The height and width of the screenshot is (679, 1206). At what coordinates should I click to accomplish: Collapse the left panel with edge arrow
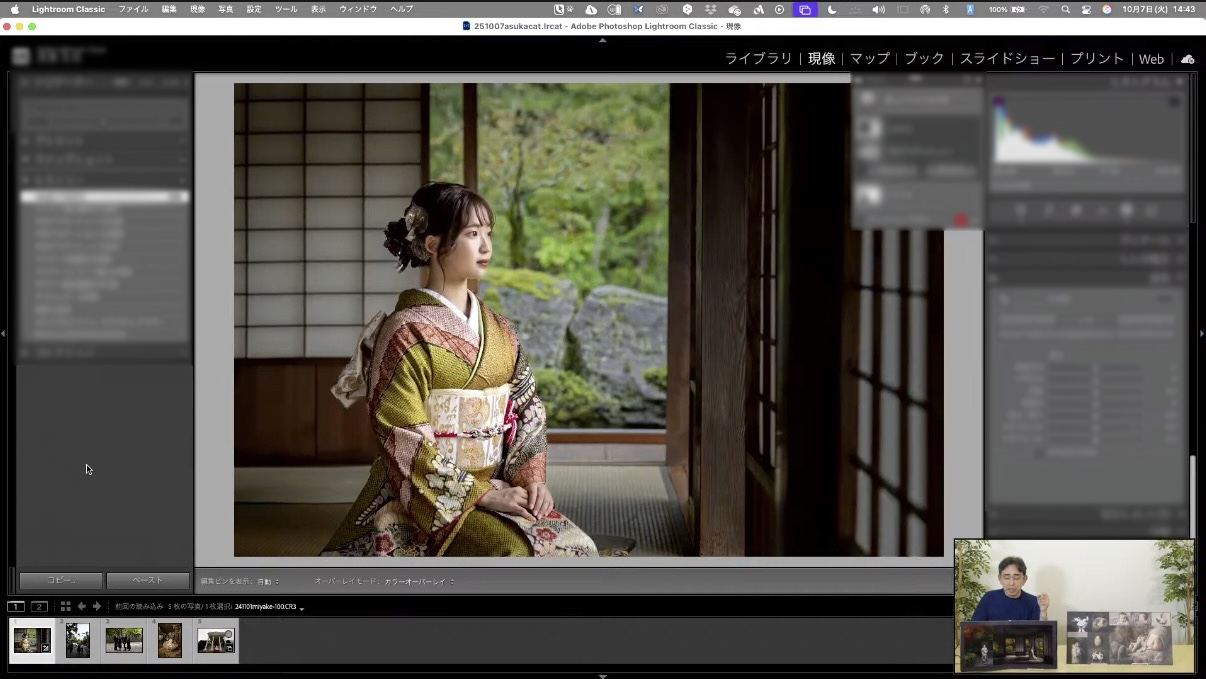click(4, 333)
